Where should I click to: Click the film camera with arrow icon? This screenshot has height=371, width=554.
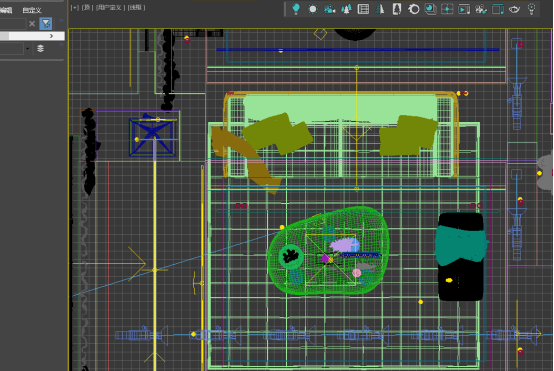point(481,9)
